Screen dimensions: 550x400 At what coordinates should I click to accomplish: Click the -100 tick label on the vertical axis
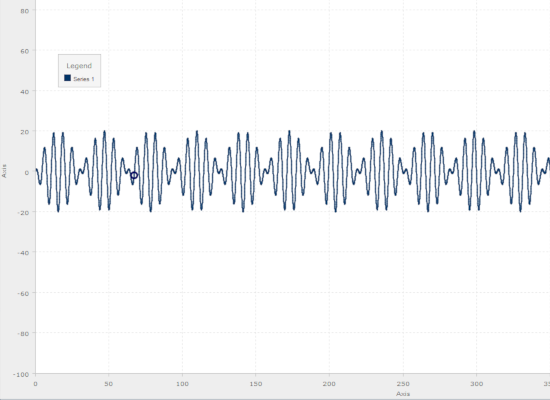click(x=21, y=374)
